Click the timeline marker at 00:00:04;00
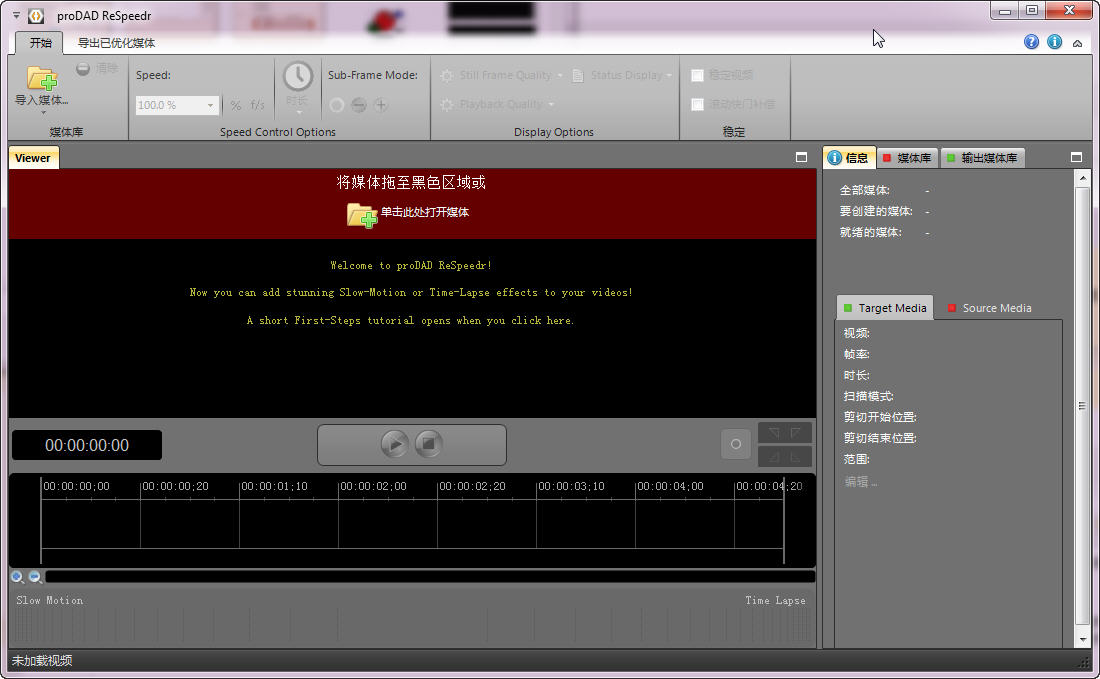This screenshot has width=1100, height=679. pos(670,487)
